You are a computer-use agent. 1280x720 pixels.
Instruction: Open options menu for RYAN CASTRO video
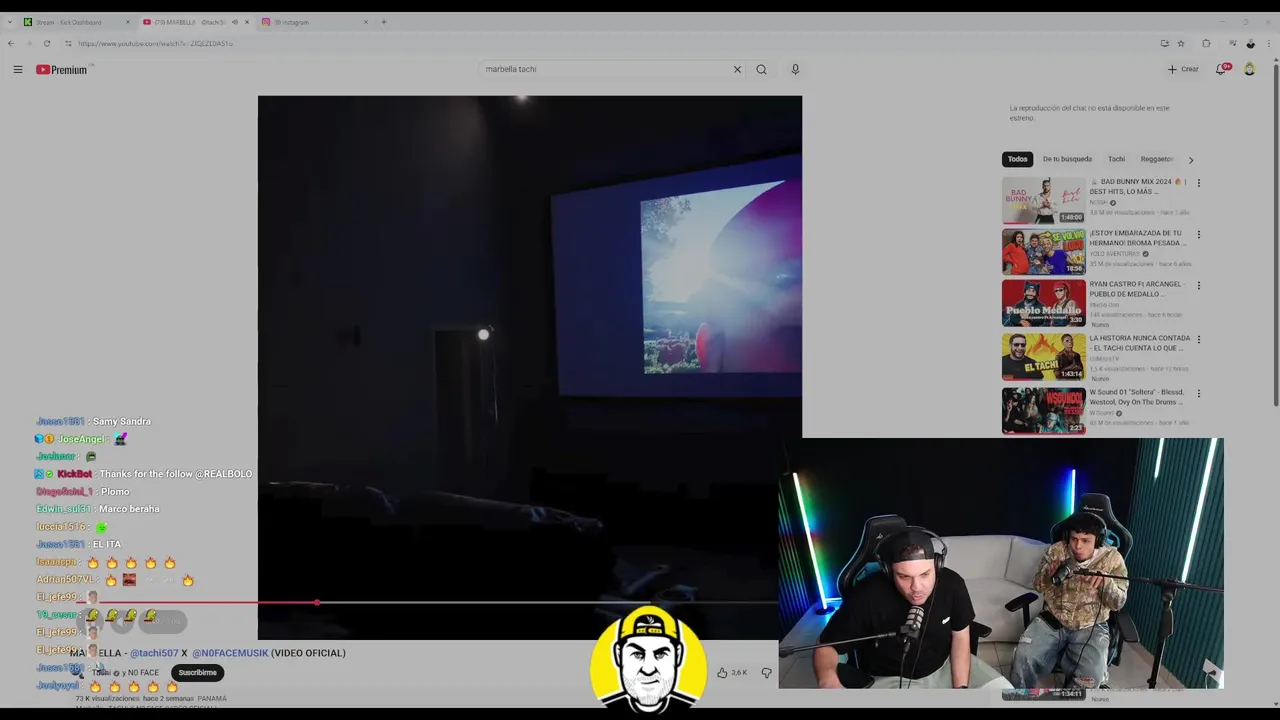click(x=1198, y=285)
